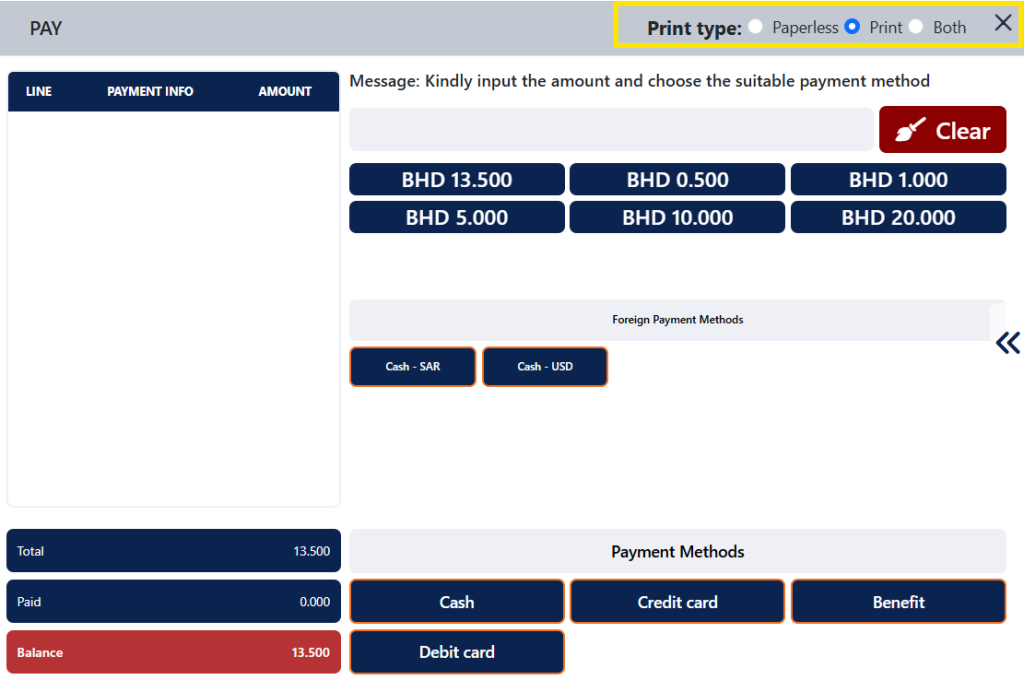Select the Print radio option
Image resolution: width=1024 pixels, height=680 pixels.
[852, 27]
